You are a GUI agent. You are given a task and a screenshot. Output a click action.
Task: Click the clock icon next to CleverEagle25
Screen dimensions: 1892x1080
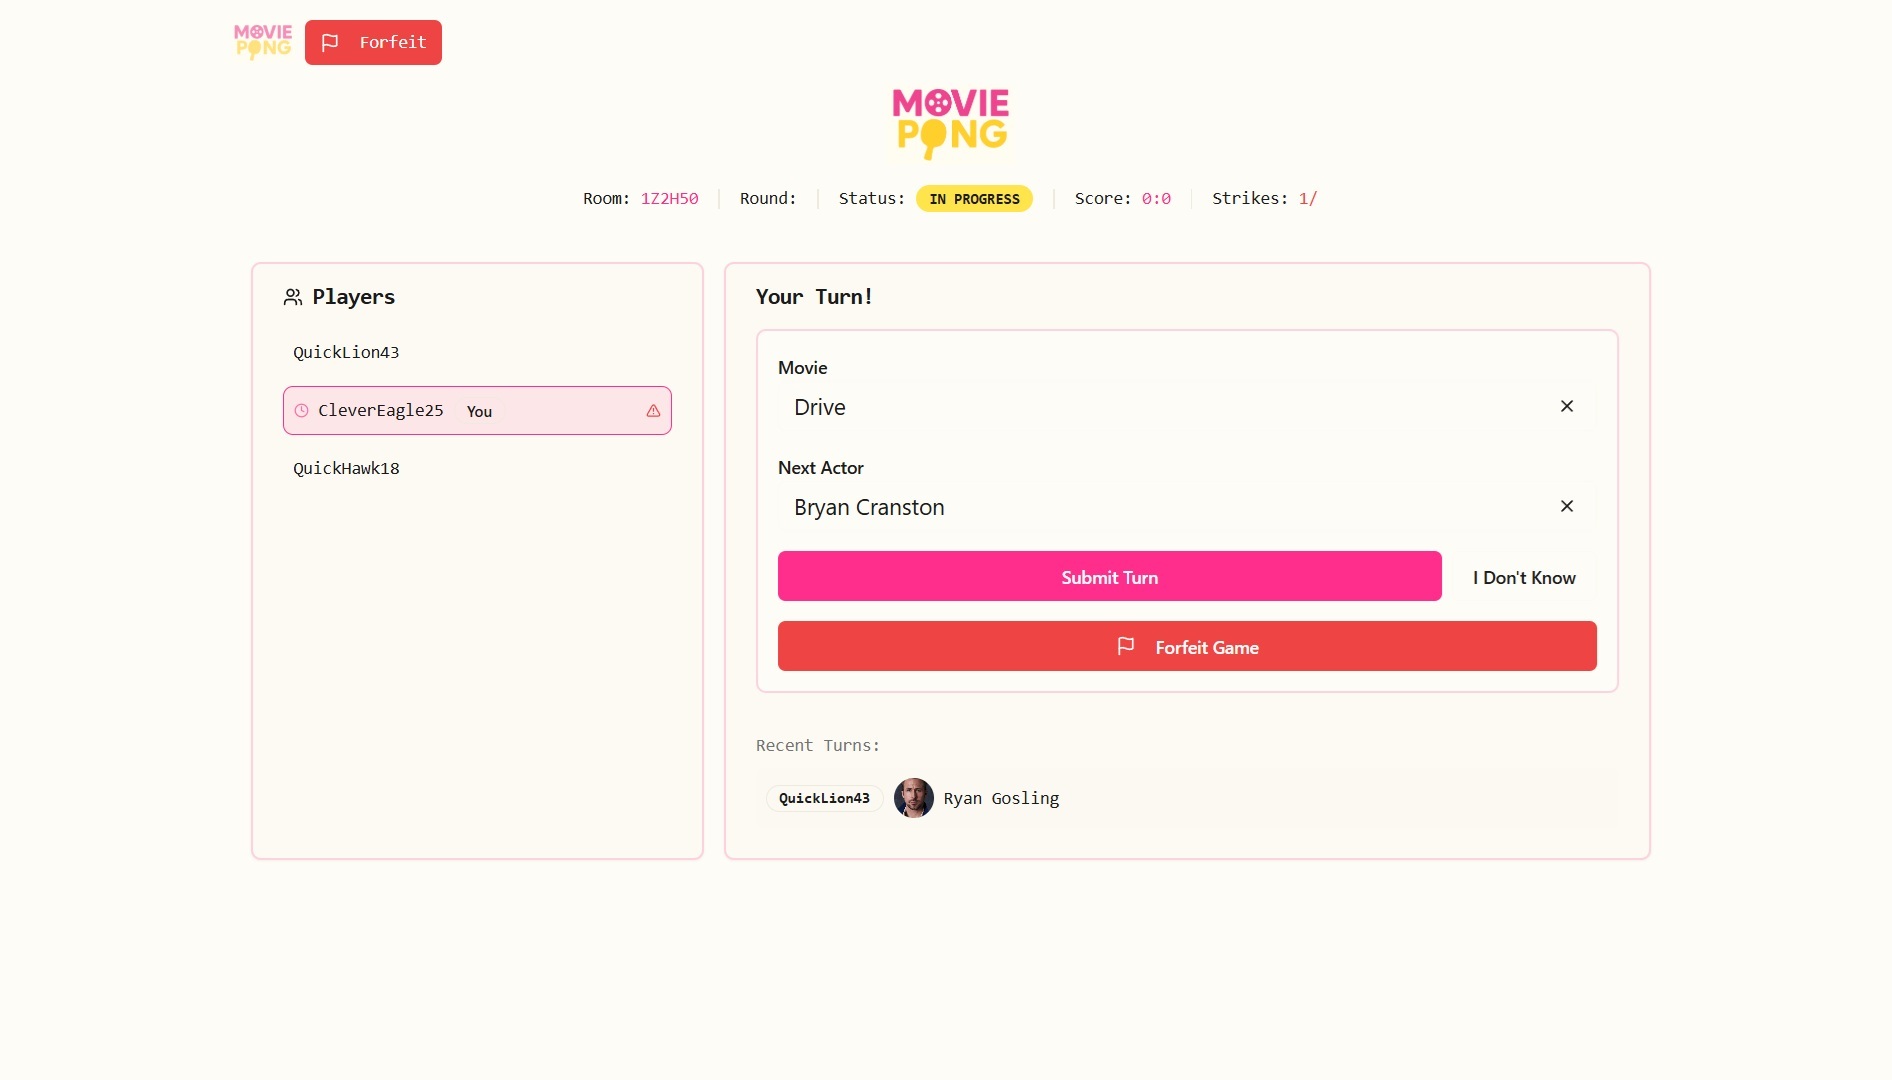301,411
